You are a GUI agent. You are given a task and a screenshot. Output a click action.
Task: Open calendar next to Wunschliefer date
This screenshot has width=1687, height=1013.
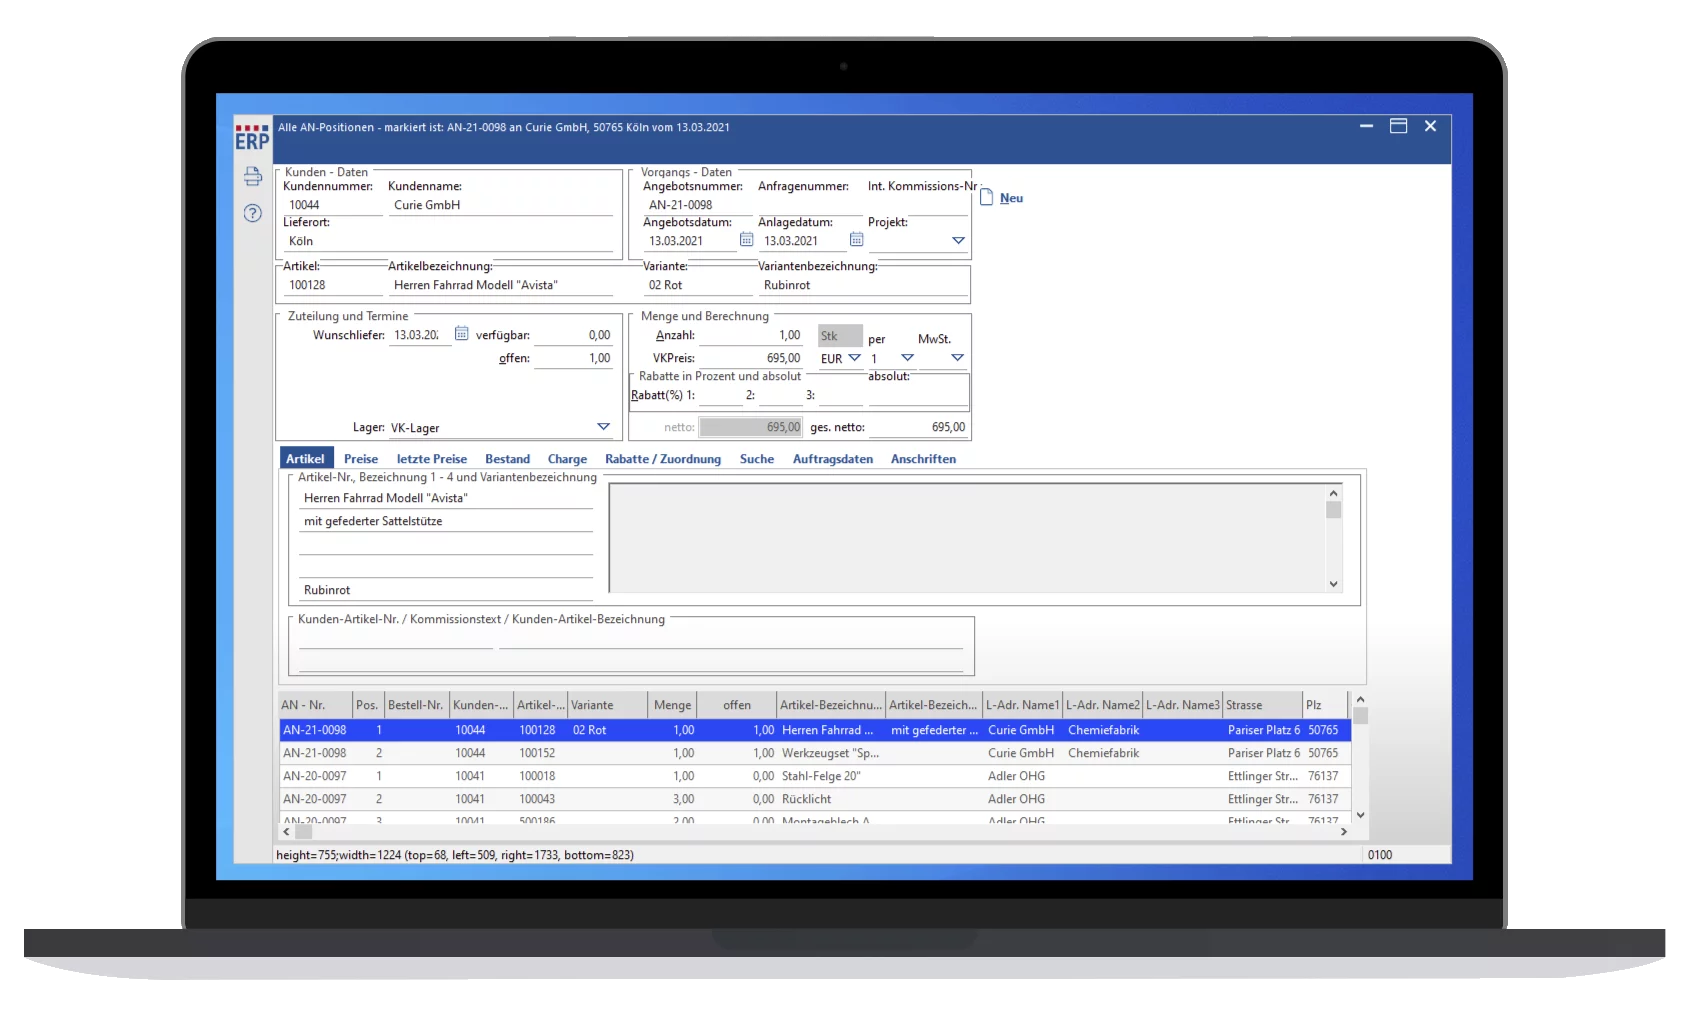(461, 334)
